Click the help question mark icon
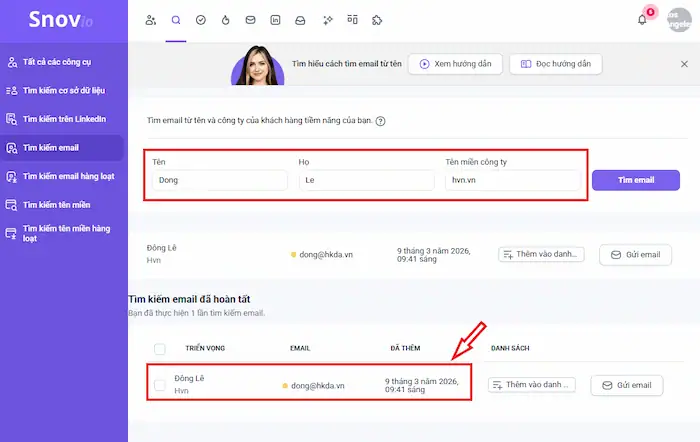Image resolution: width=700 pixels, height=442 pixels. (381, 121)
